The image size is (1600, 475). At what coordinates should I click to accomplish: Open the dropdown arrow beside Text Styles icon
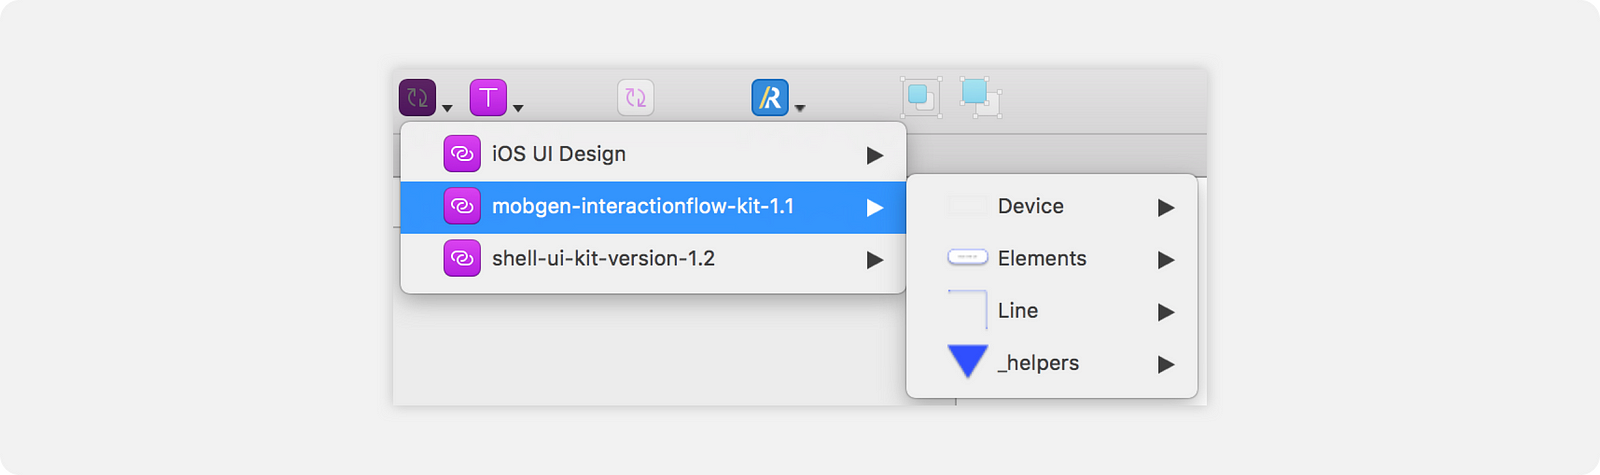[518, 108]
